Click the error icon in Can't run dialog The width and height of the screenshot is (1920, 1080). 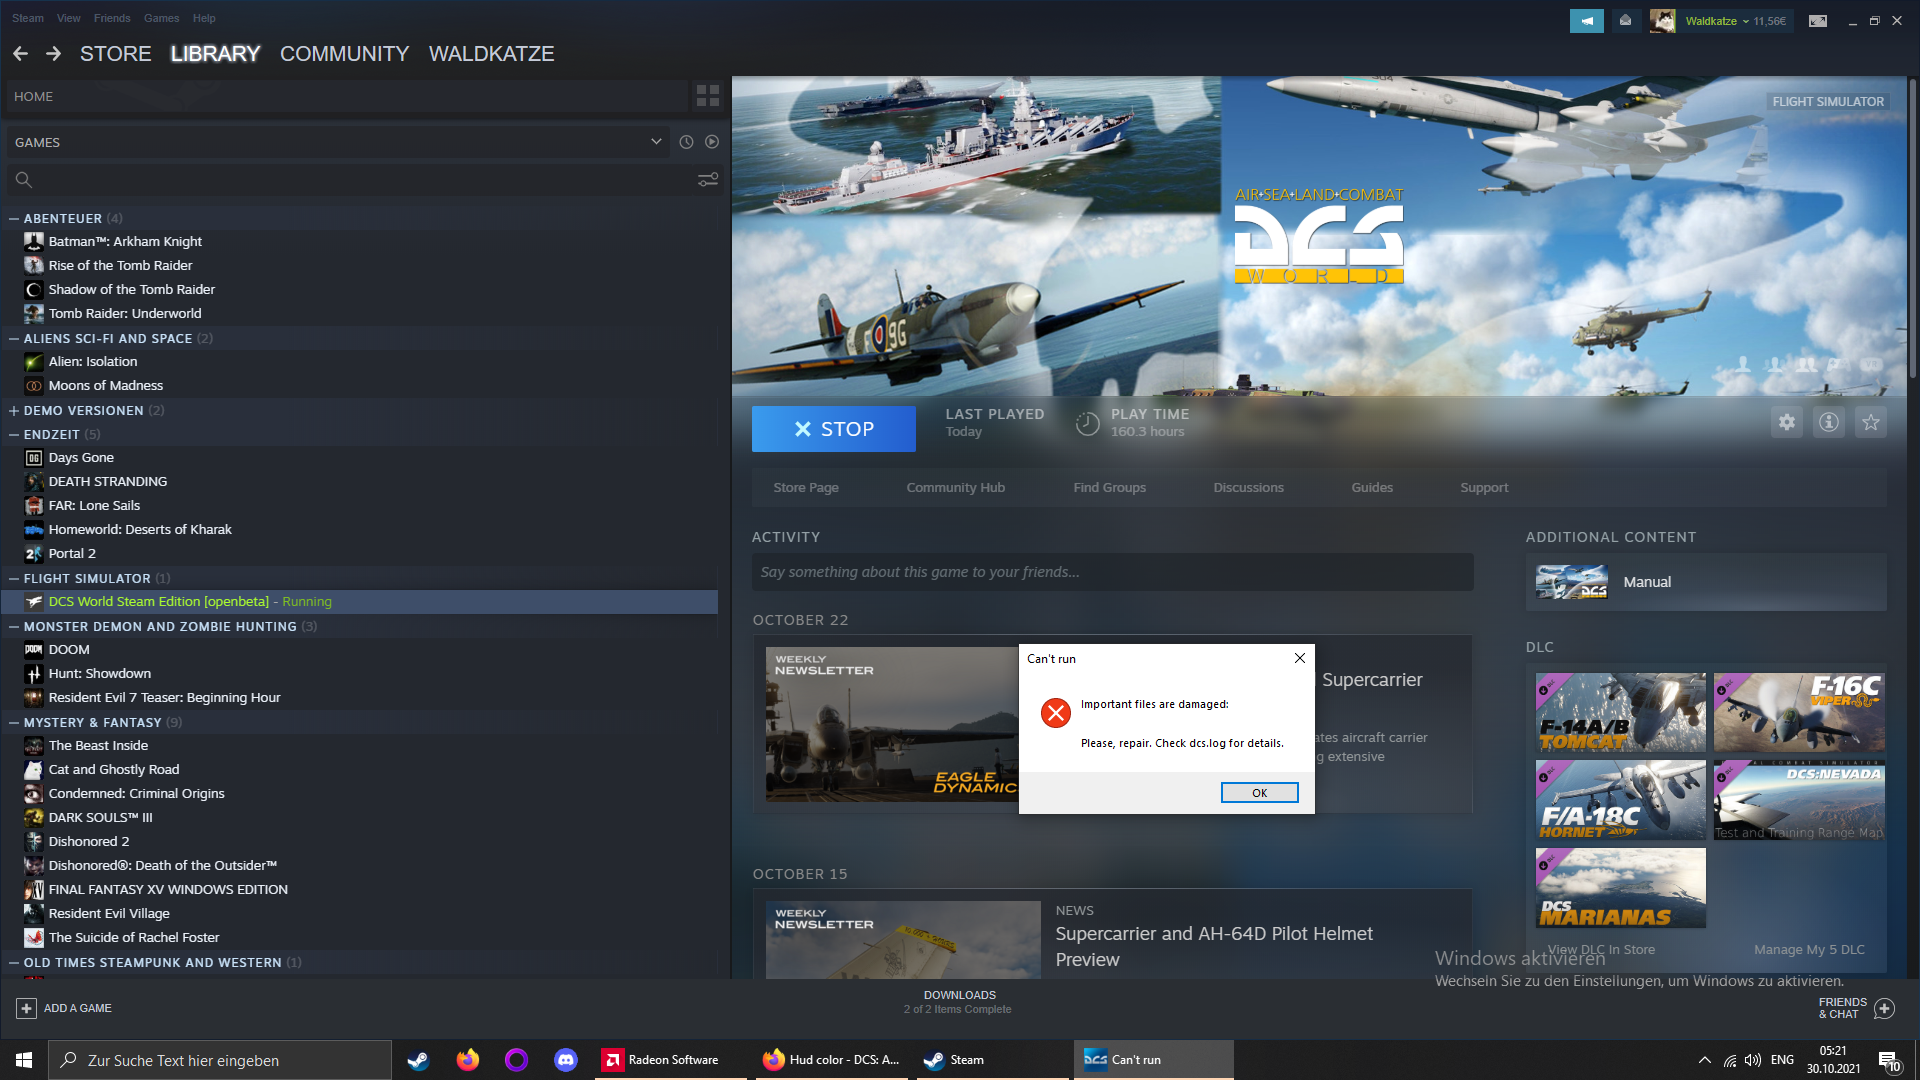click(1056, 713)
